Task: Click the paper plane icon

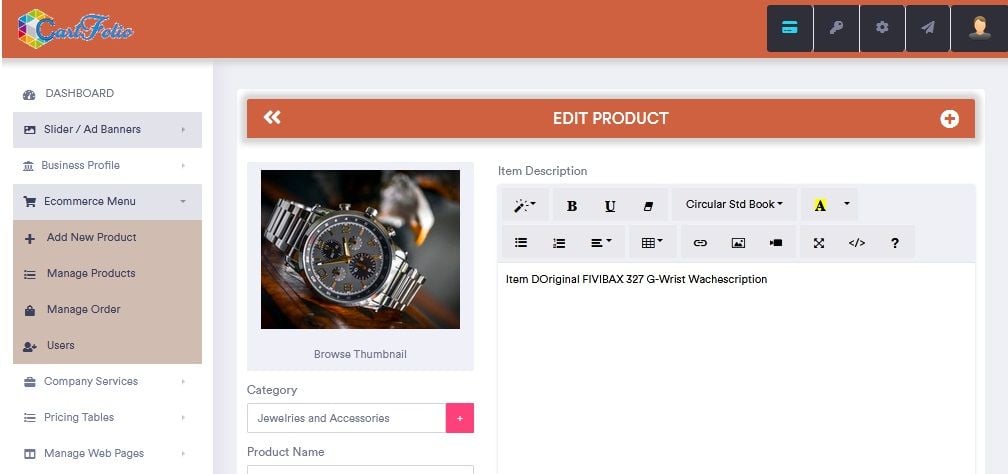Action: [x=928, y=28]
